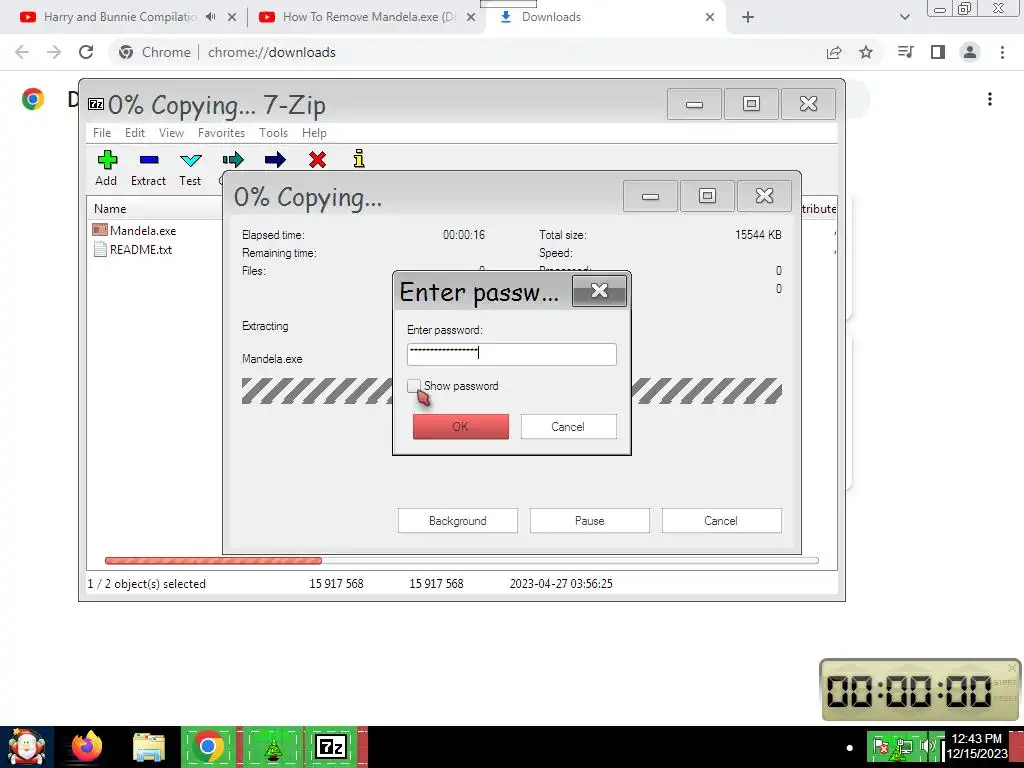Expand the Chrome tab search chevron

click(904, 18)
